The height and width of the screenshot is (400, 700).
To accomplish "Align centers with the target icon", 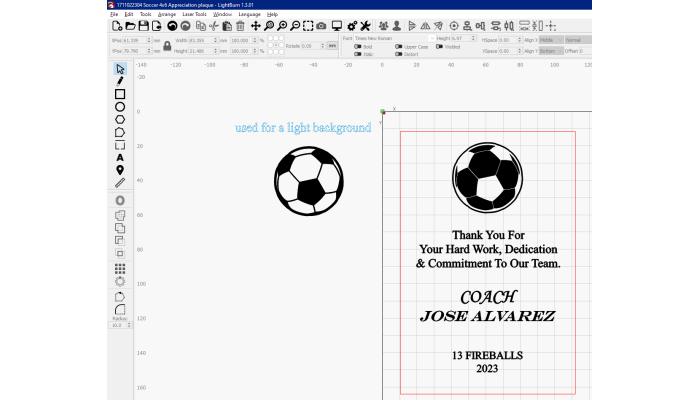I will tap(454, 26).
